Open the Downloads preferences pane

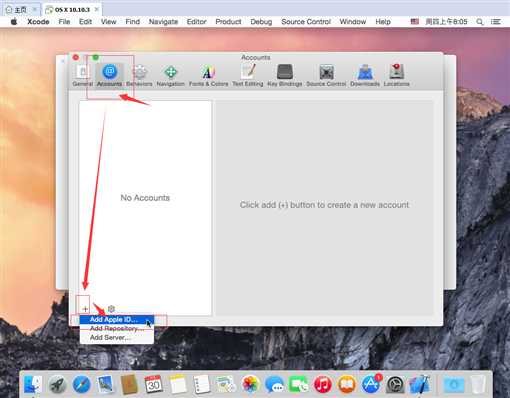365,75
